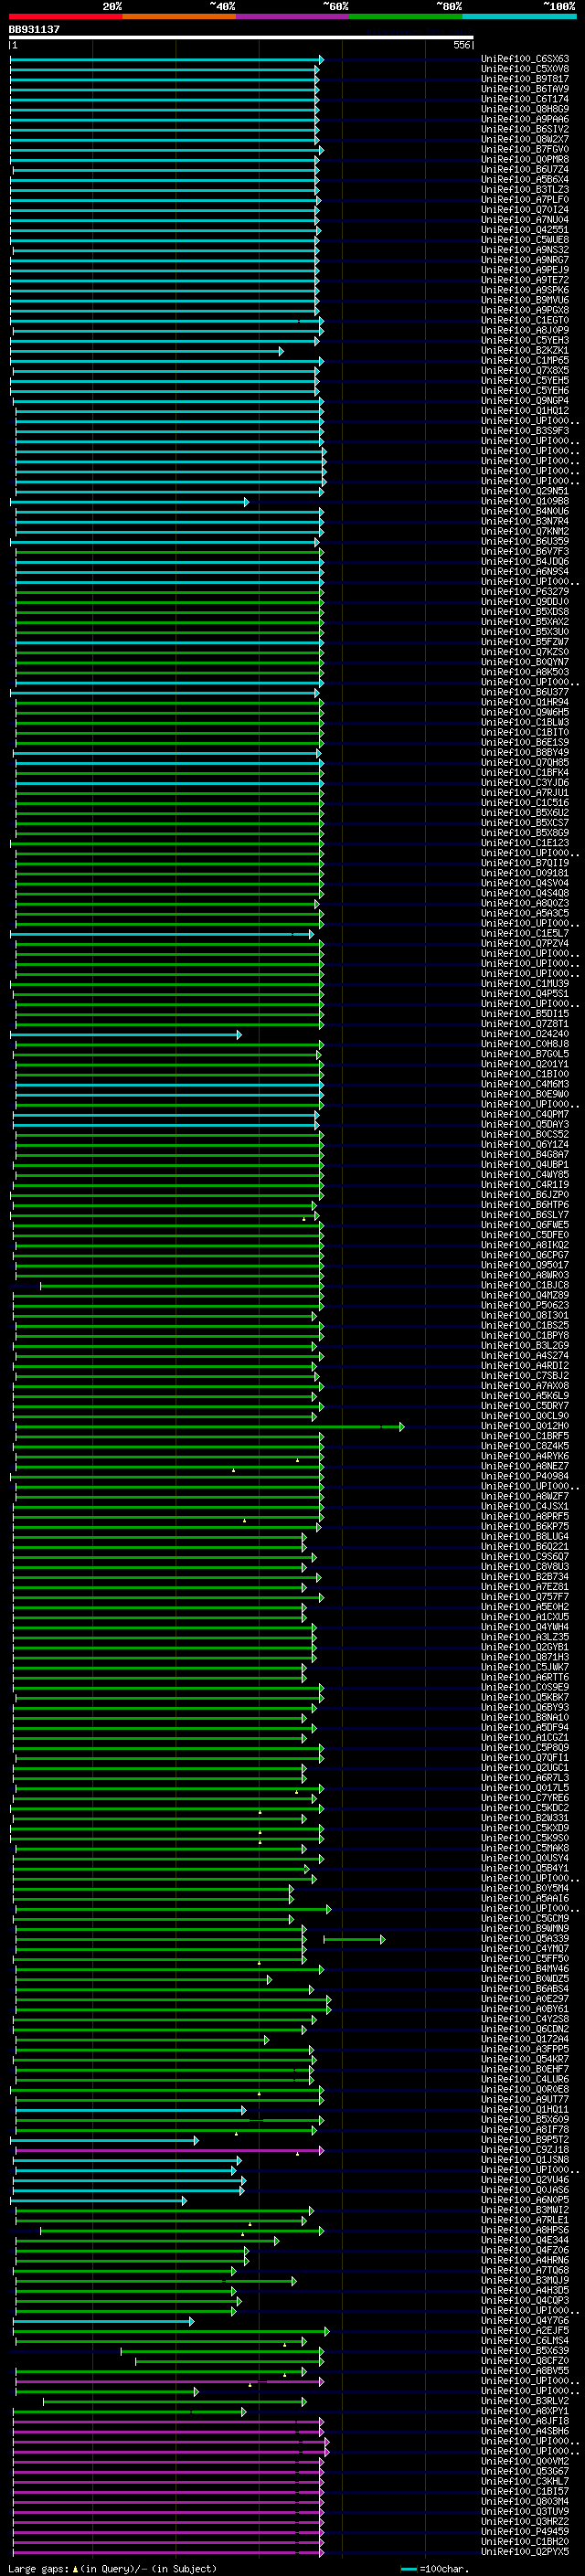Select the UniRef100_A4RYK6 label
585x2576 pixels.
pyautogui.click(x=525, y=1455)
